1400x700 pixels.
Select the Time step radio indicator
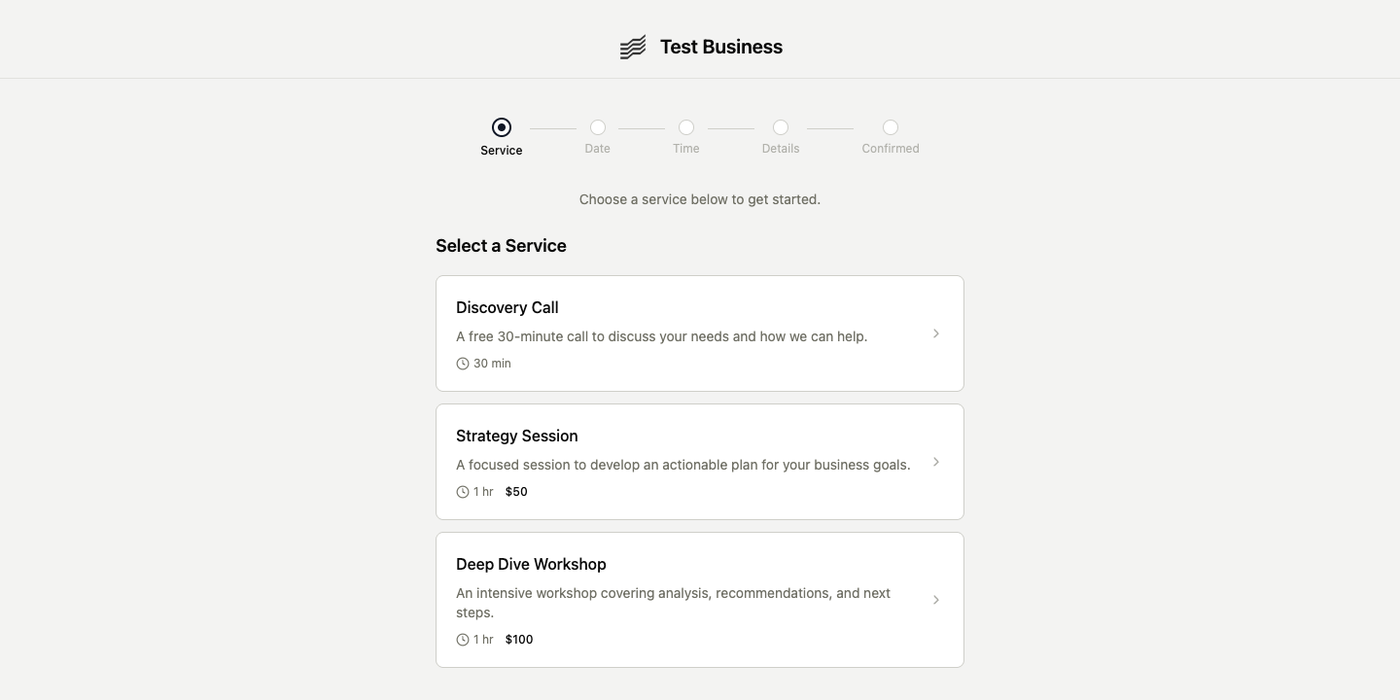tap(685, 127)
